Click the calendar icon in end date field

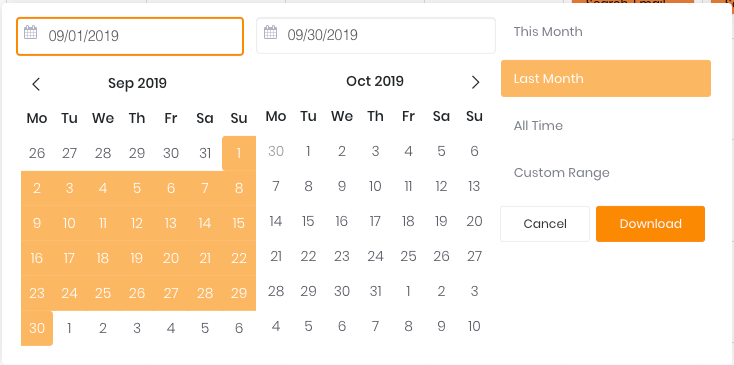click(x=270, y=33)
